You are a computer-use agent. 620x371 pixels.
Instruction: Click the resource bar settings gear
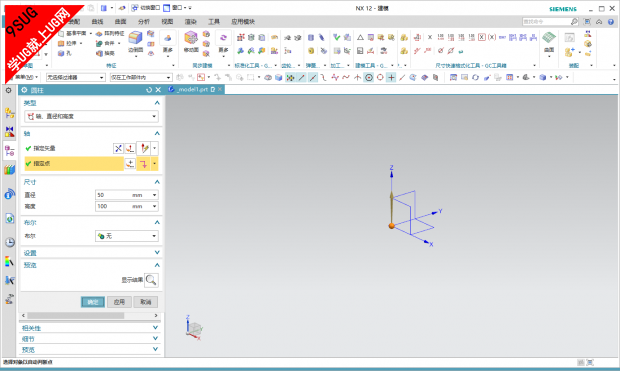click(x=8, y=91)
